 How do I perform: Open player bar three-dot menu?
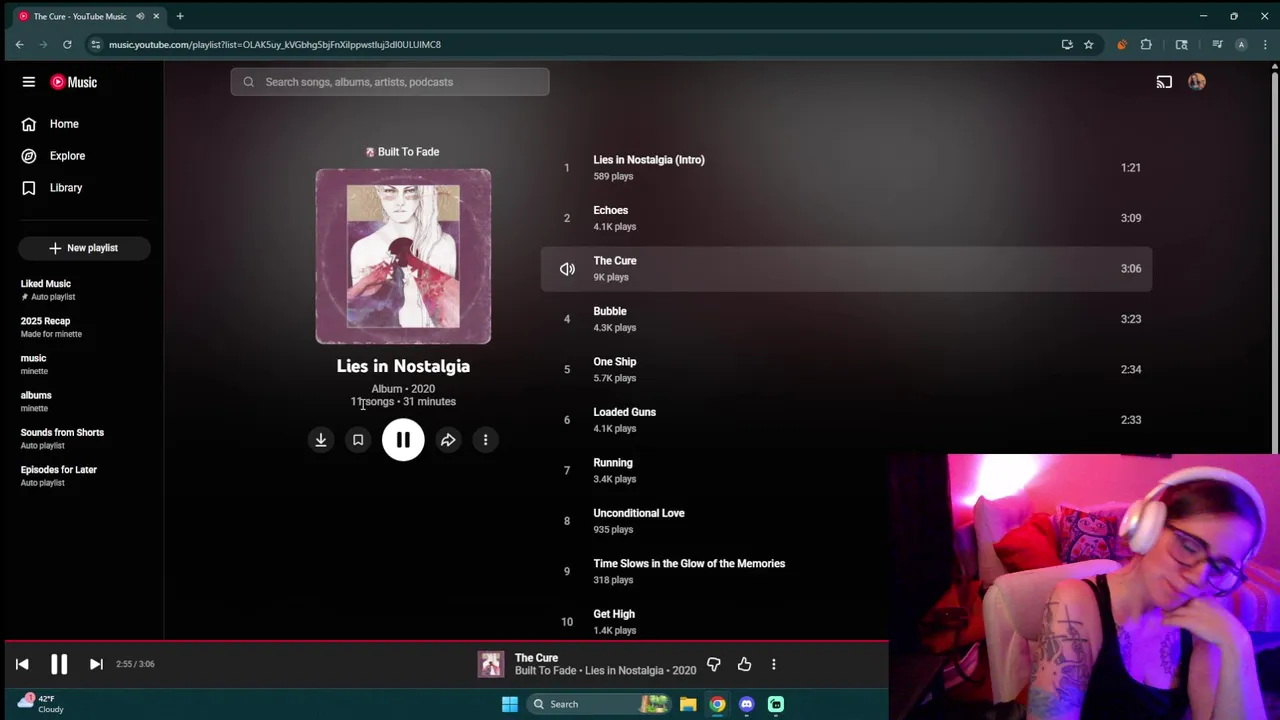tap(773, 664)
